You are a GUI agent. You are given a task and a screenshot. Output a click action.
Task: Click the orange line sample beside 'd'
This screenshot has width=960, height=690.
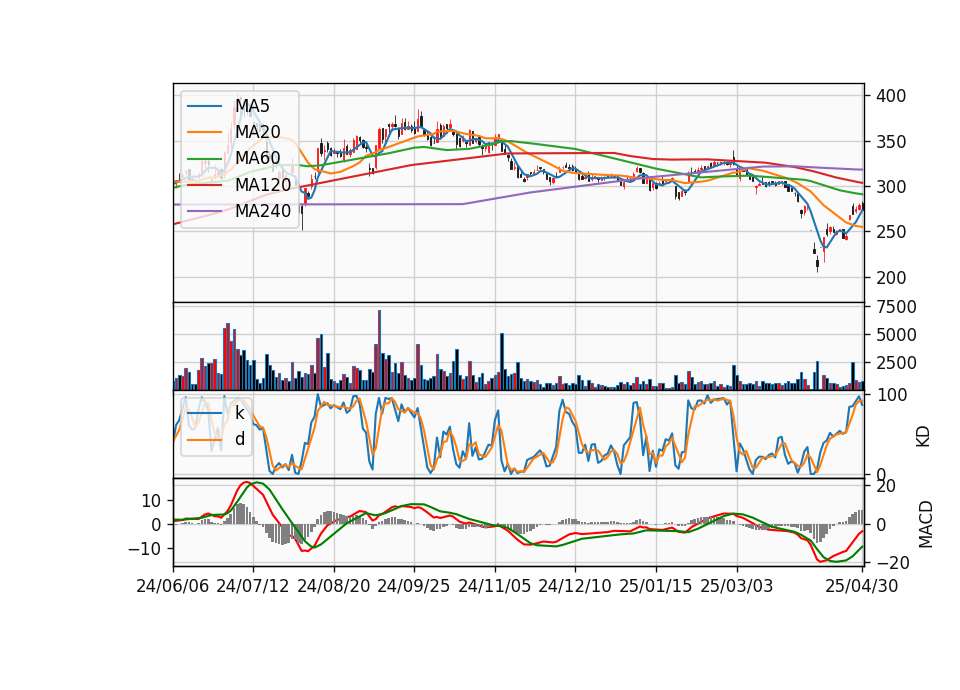pos(204,440)
